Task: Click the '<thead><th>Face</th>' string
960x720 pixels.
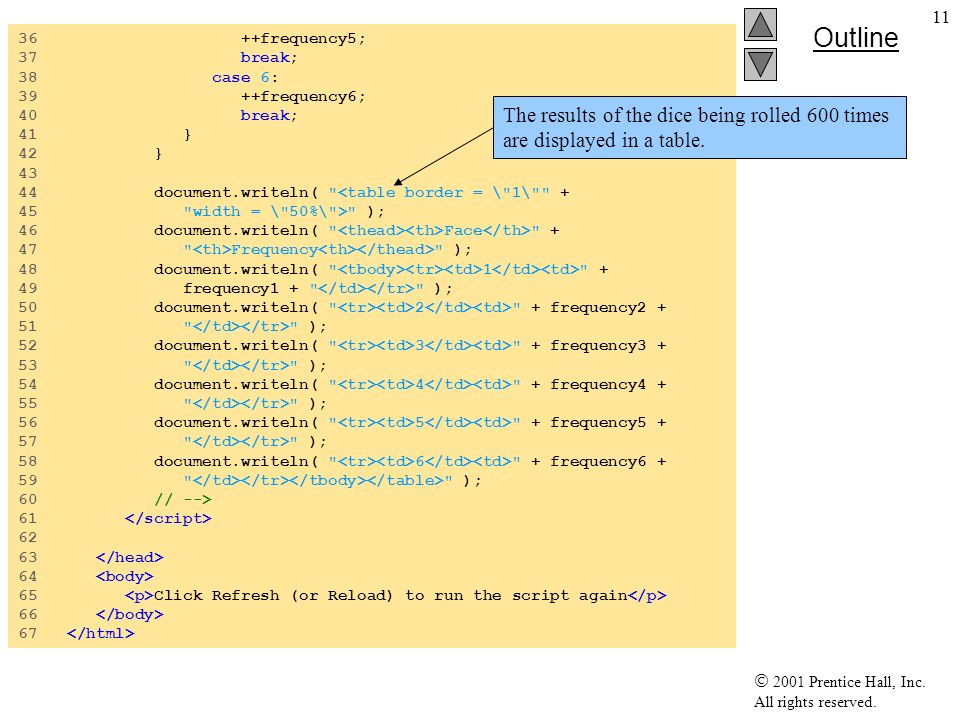Action: click(434, 230)
